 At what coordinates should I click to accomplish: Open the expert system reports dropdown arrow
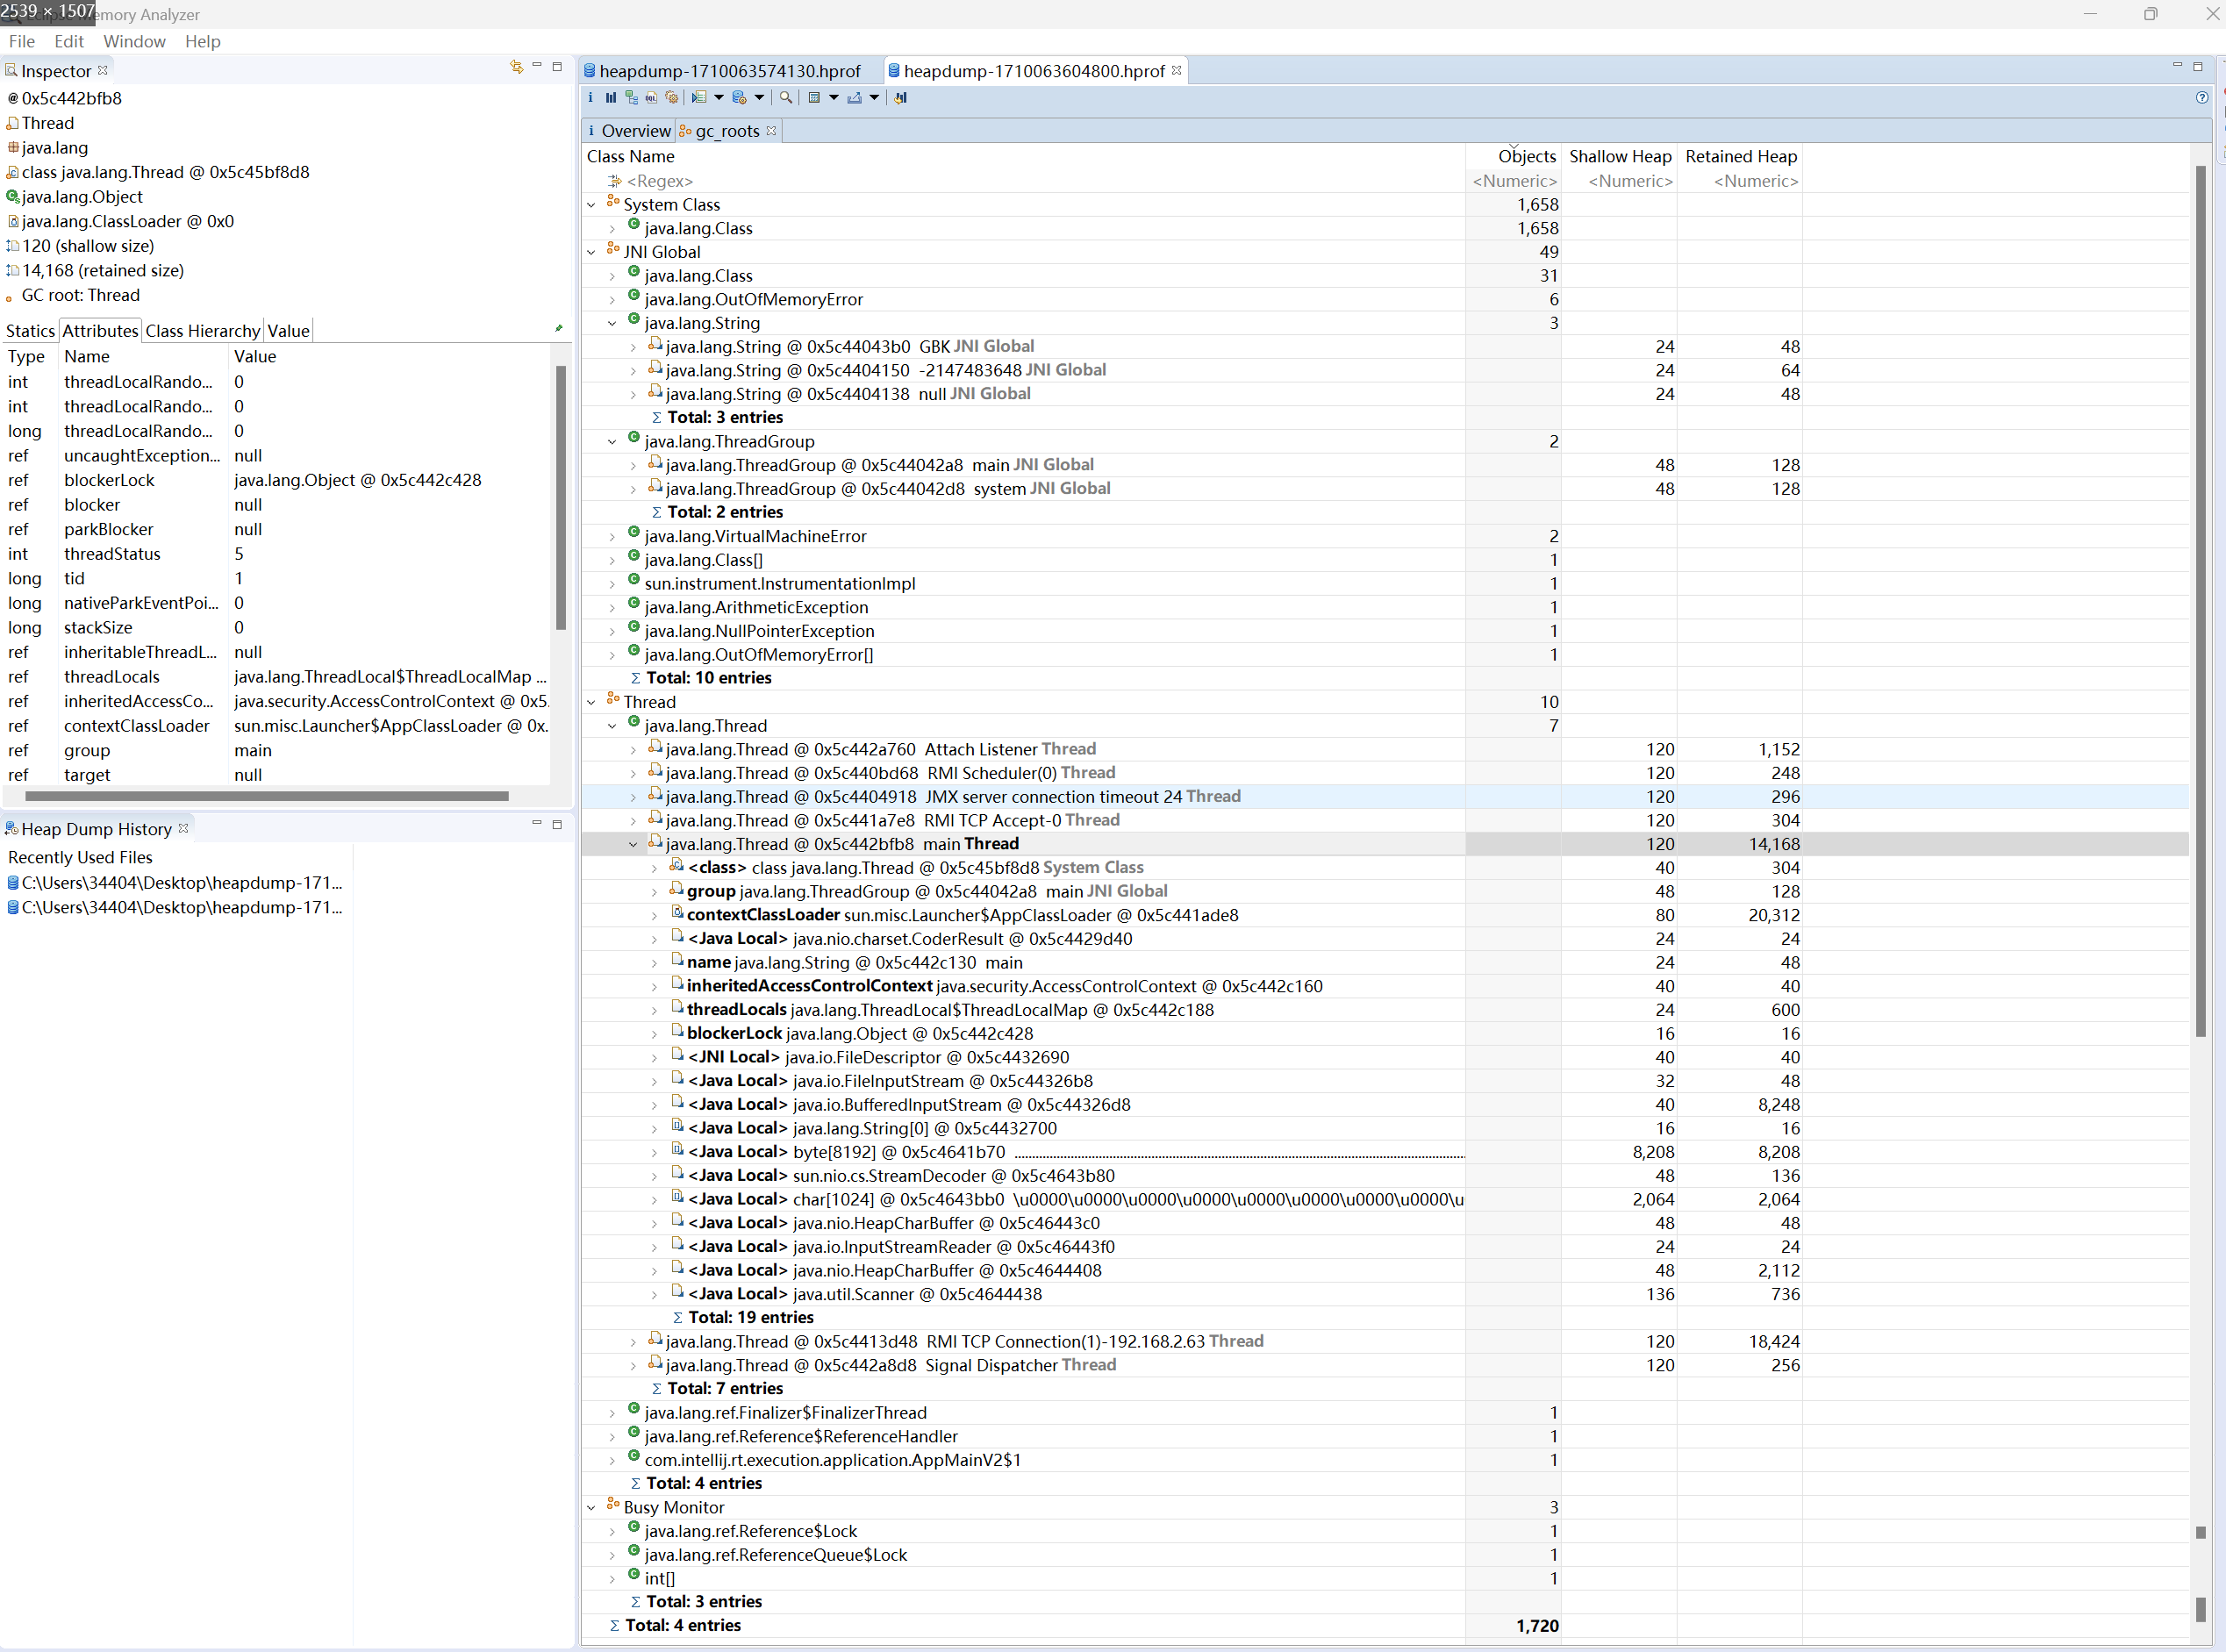(719, 97)
